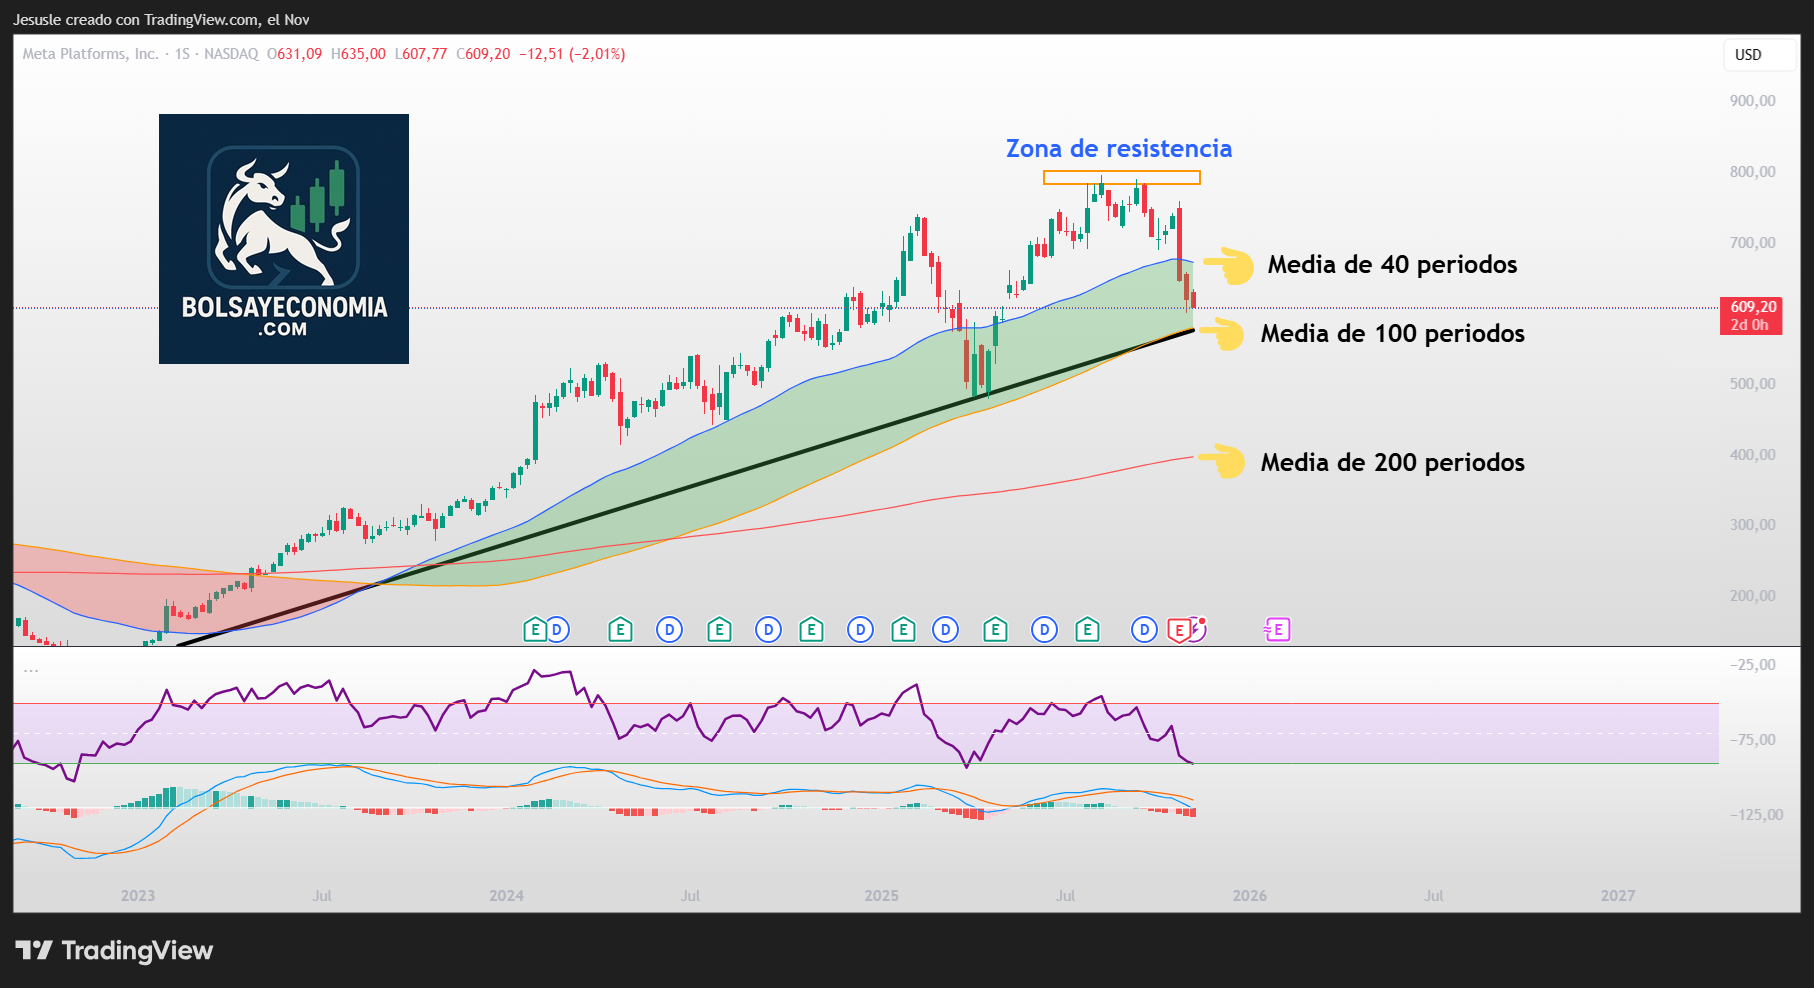
Task: Click the hand icon beside Media de 200 periodos
Action: [x=1223, y=462]
